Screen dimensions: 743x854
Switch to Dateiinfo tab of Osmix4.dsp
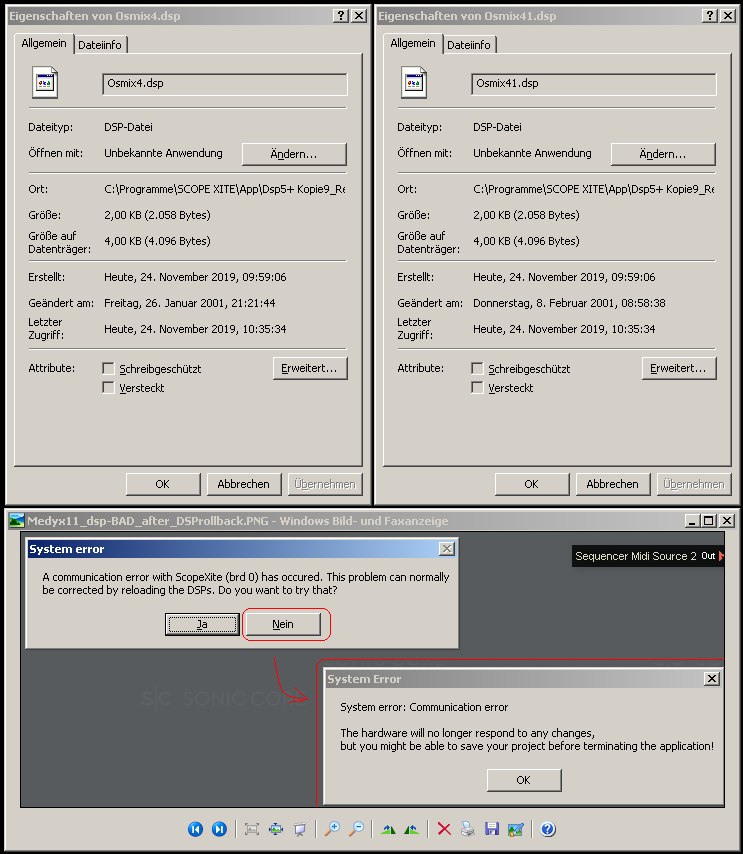coord(100,45)
